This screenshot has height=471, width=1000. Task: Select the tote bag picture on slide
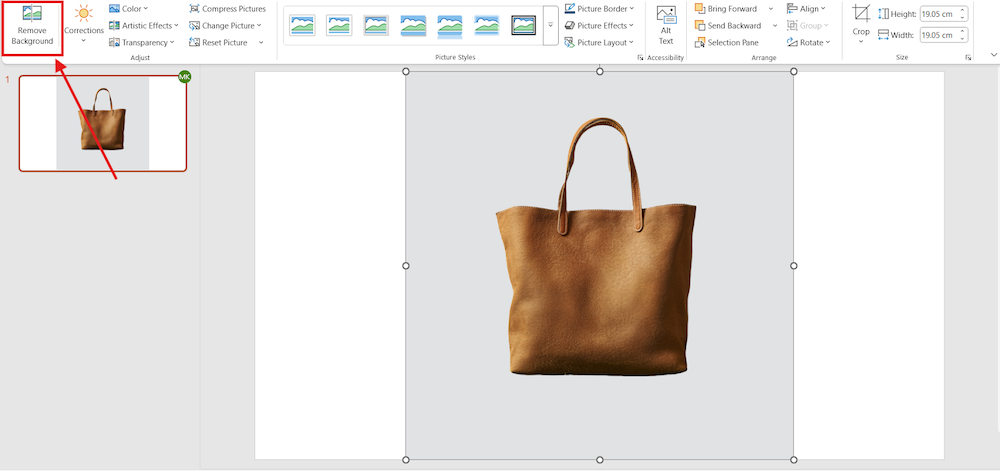pyautogui.click(x=599, y=265)
